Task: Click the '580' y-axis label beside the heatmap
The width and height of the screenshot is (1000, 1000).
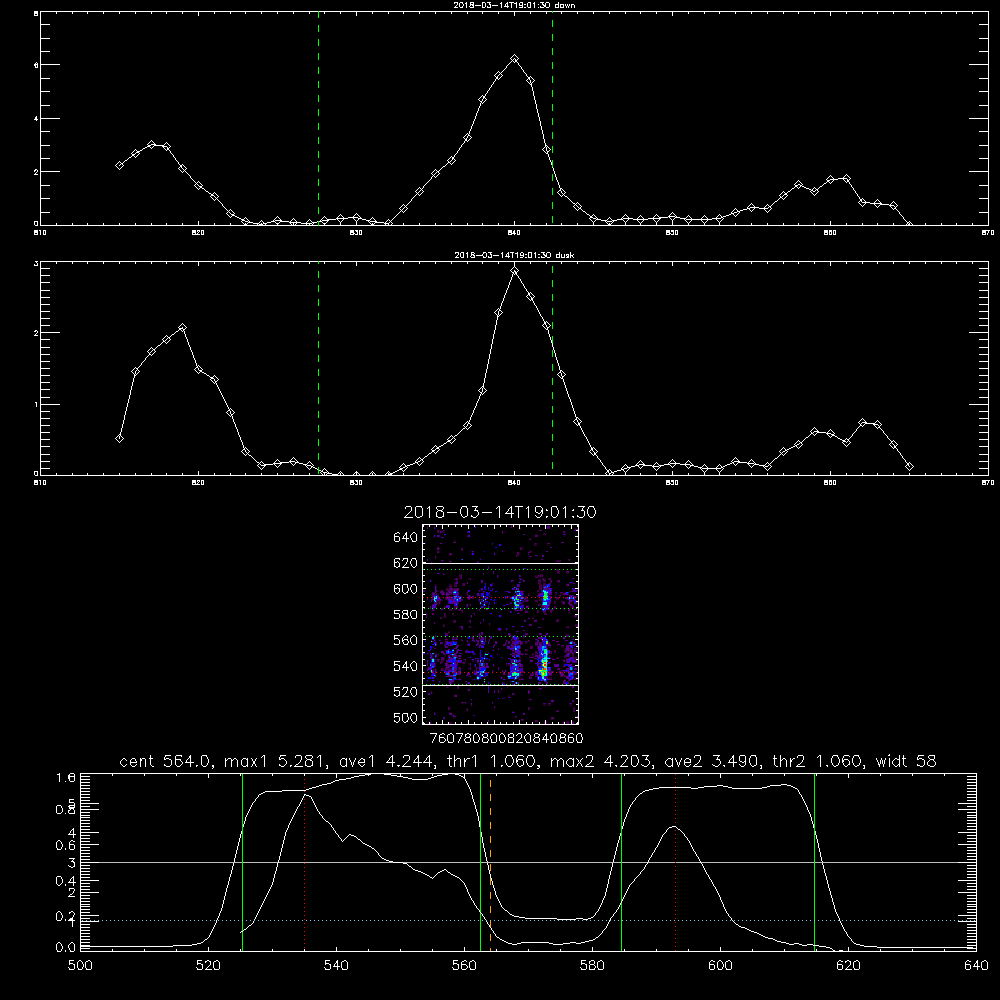Action: [x=405, y=615]
